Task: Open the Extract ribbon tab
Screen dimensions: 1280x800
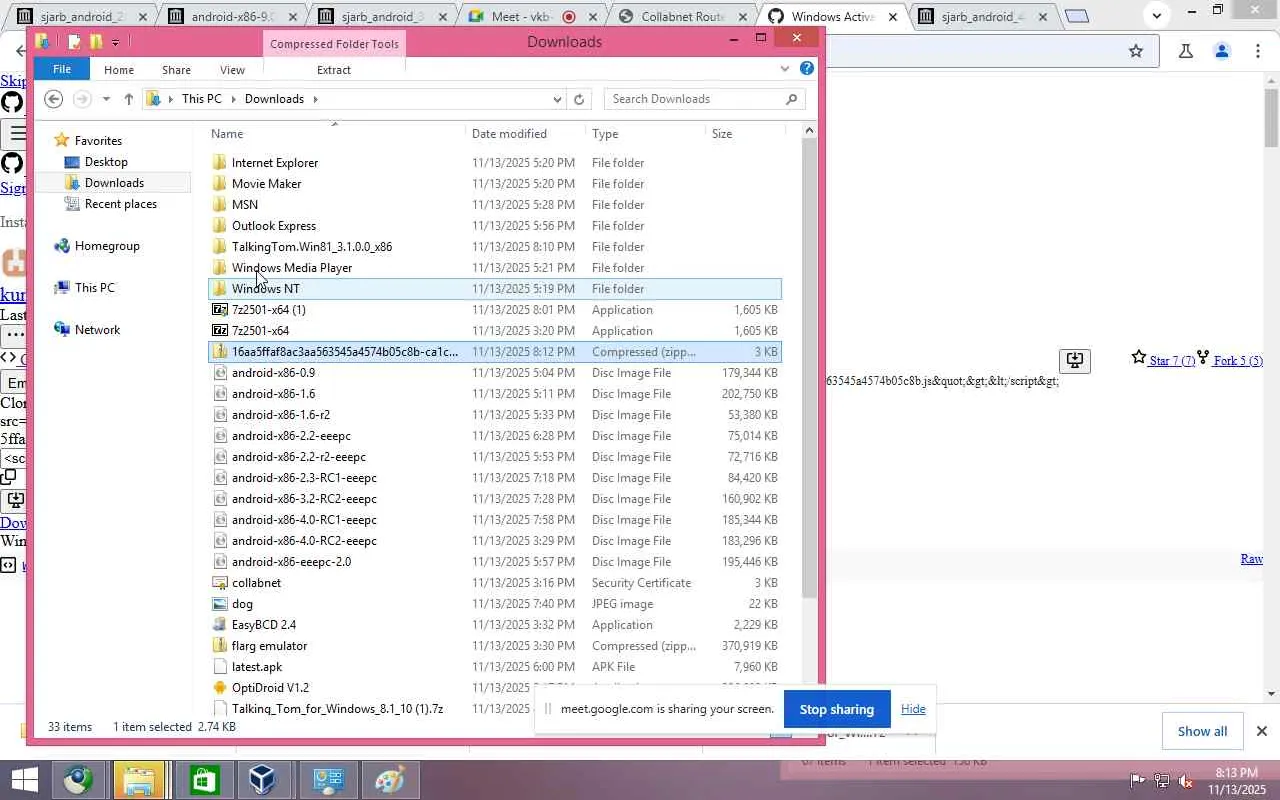Action: [334, 70]
